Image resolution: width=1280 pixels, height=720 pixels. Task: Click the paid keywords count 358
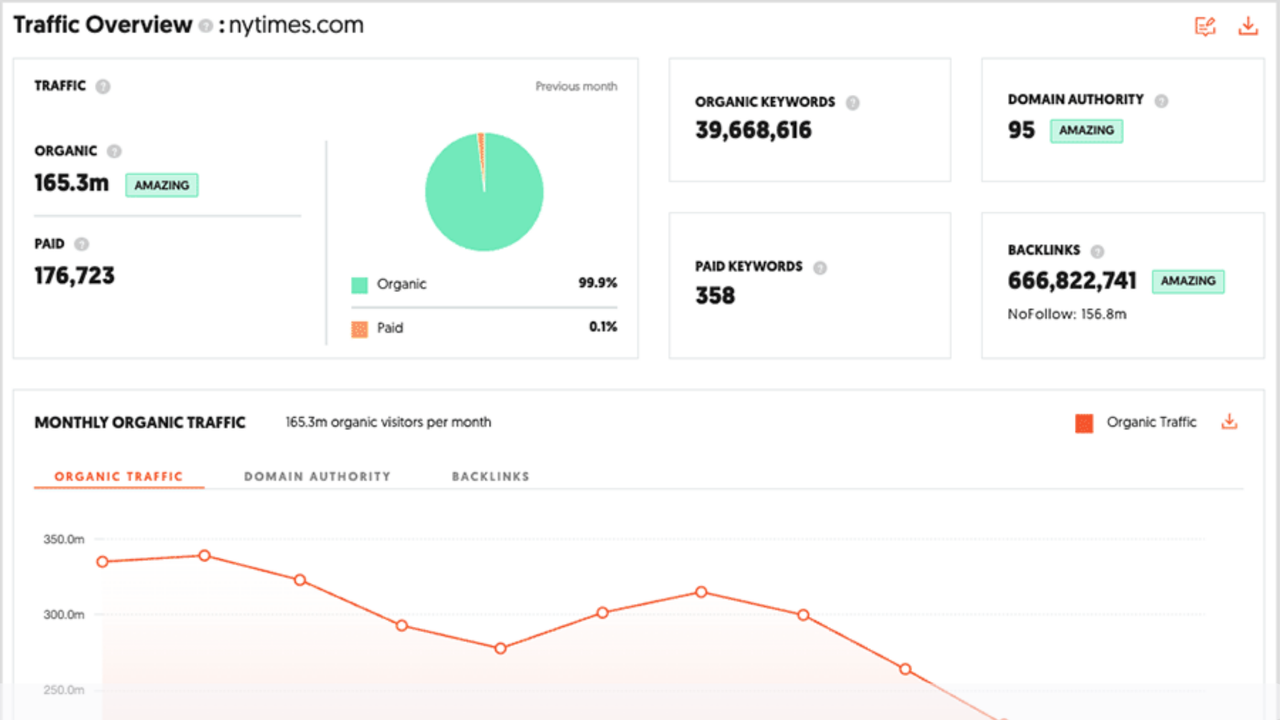point(715,296)
